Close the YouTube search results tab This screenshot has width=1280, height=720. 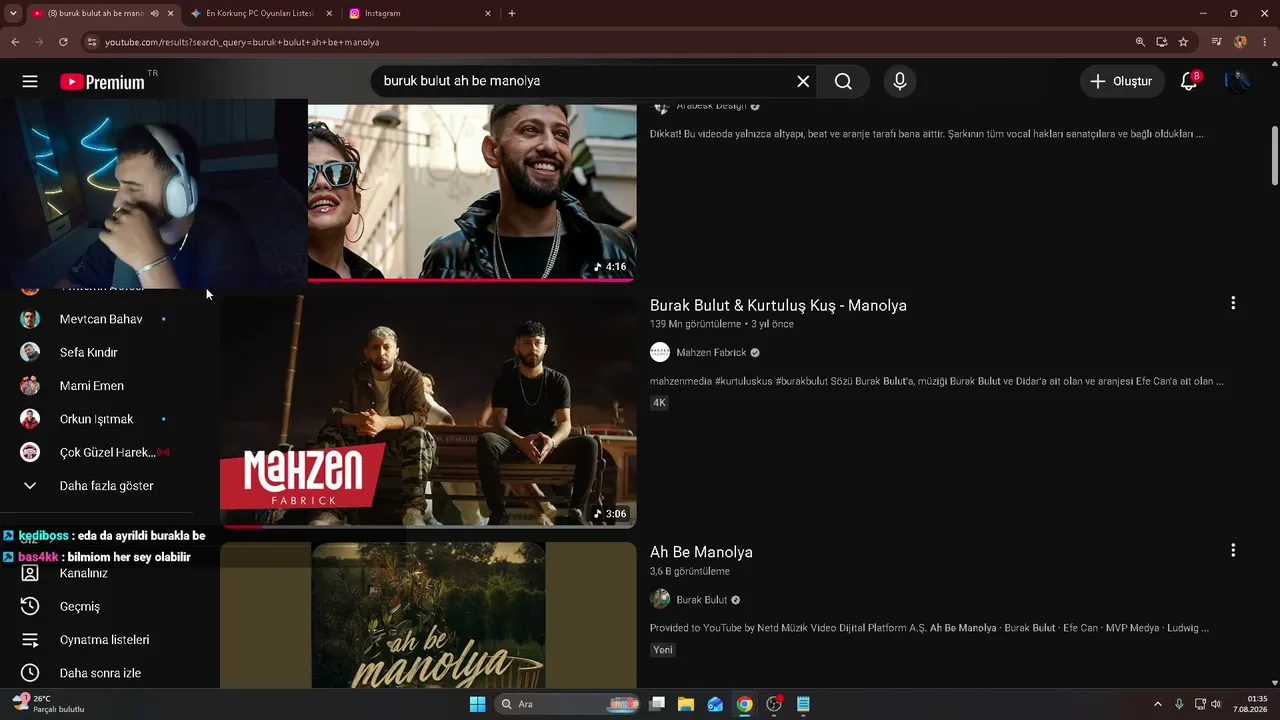point(171,13)
